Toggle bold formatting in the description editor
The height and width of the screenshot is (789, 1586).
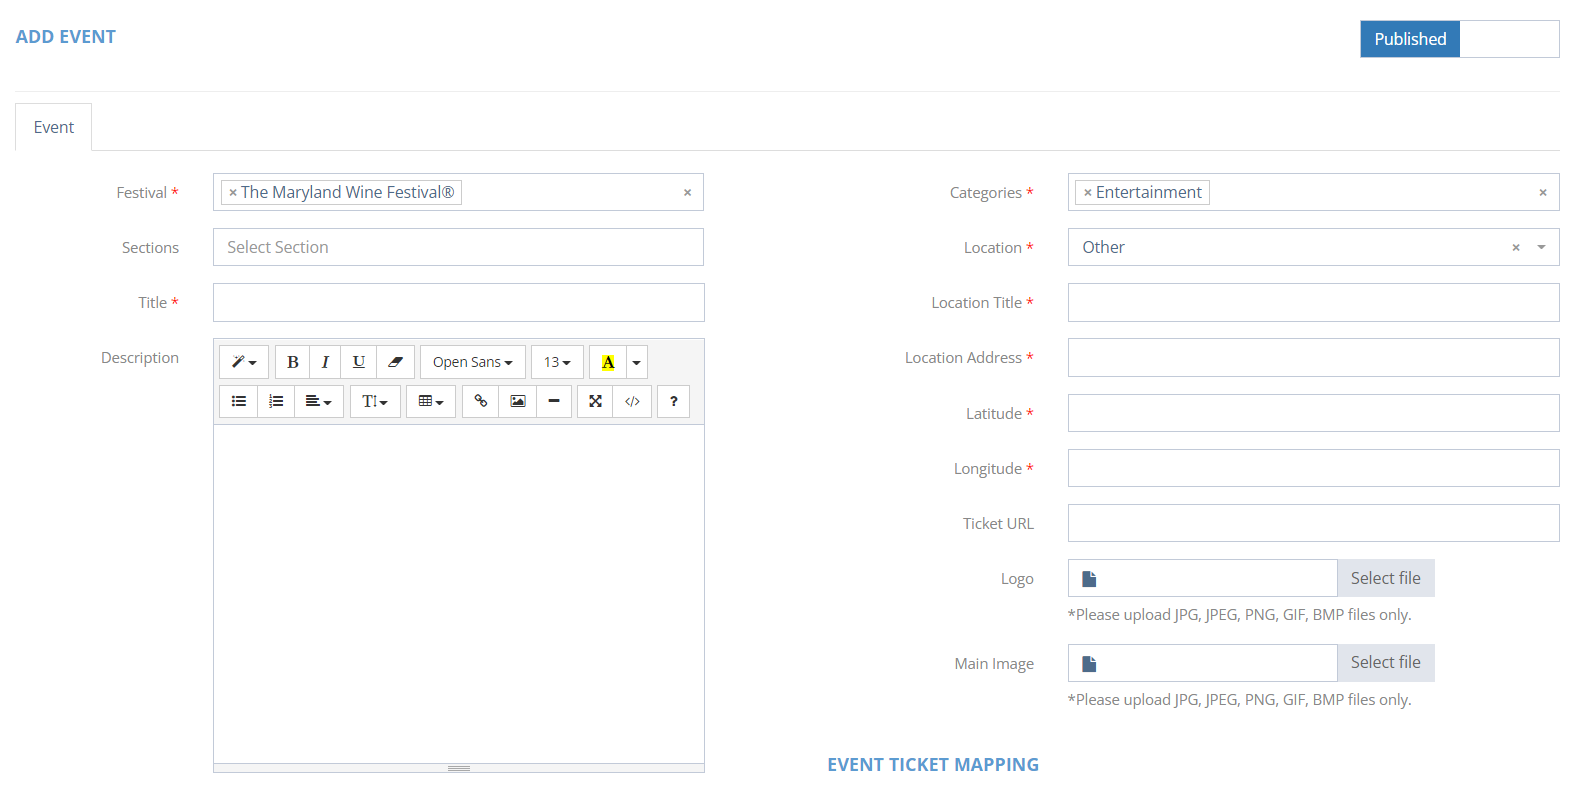click(293, 362)
